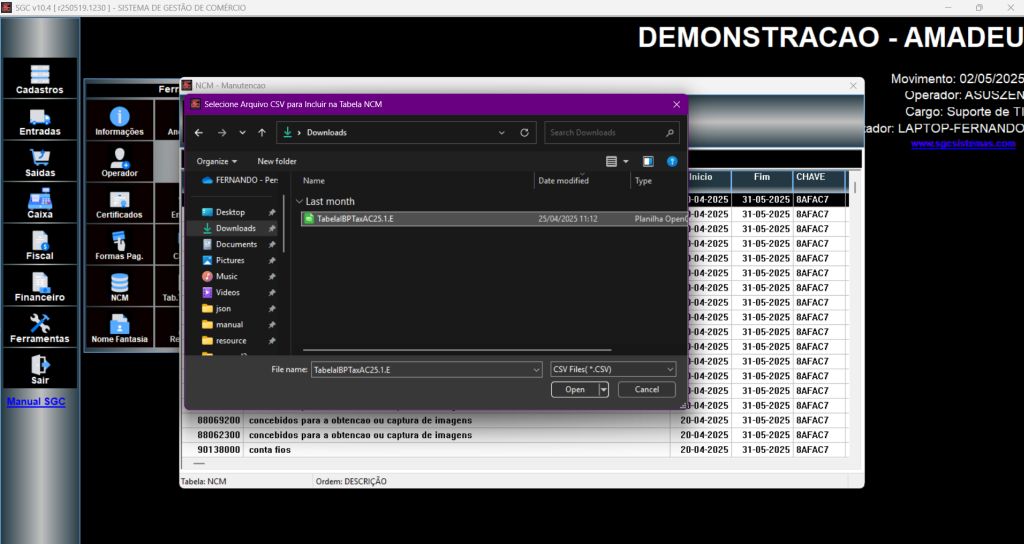Open the Manual SGC link
This screenshot has height=544, width=1024.
(x=36, y=402)
